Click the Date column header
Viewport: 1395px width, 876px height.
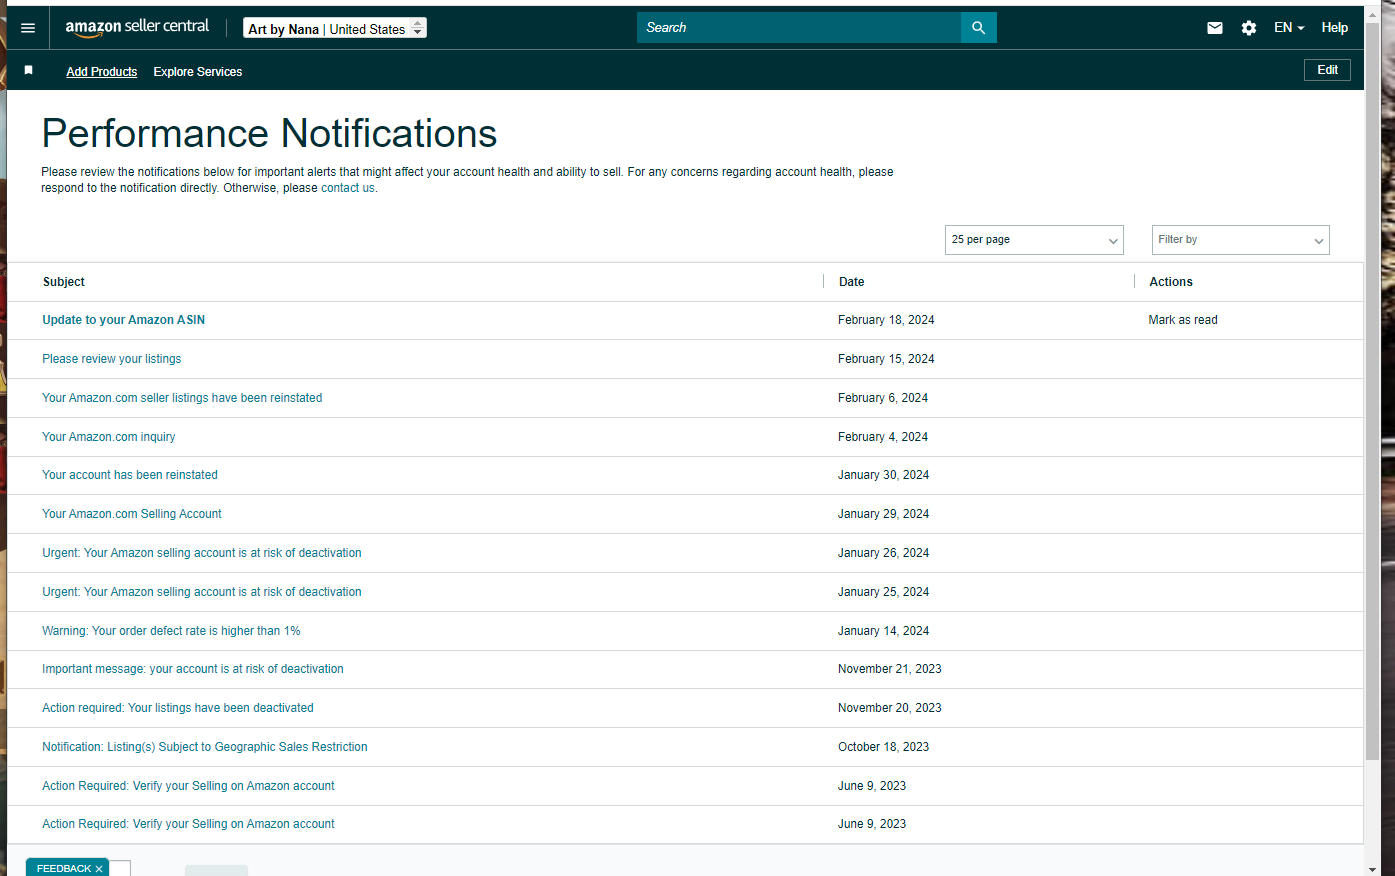pyautogui.click(x=852, y=282)
